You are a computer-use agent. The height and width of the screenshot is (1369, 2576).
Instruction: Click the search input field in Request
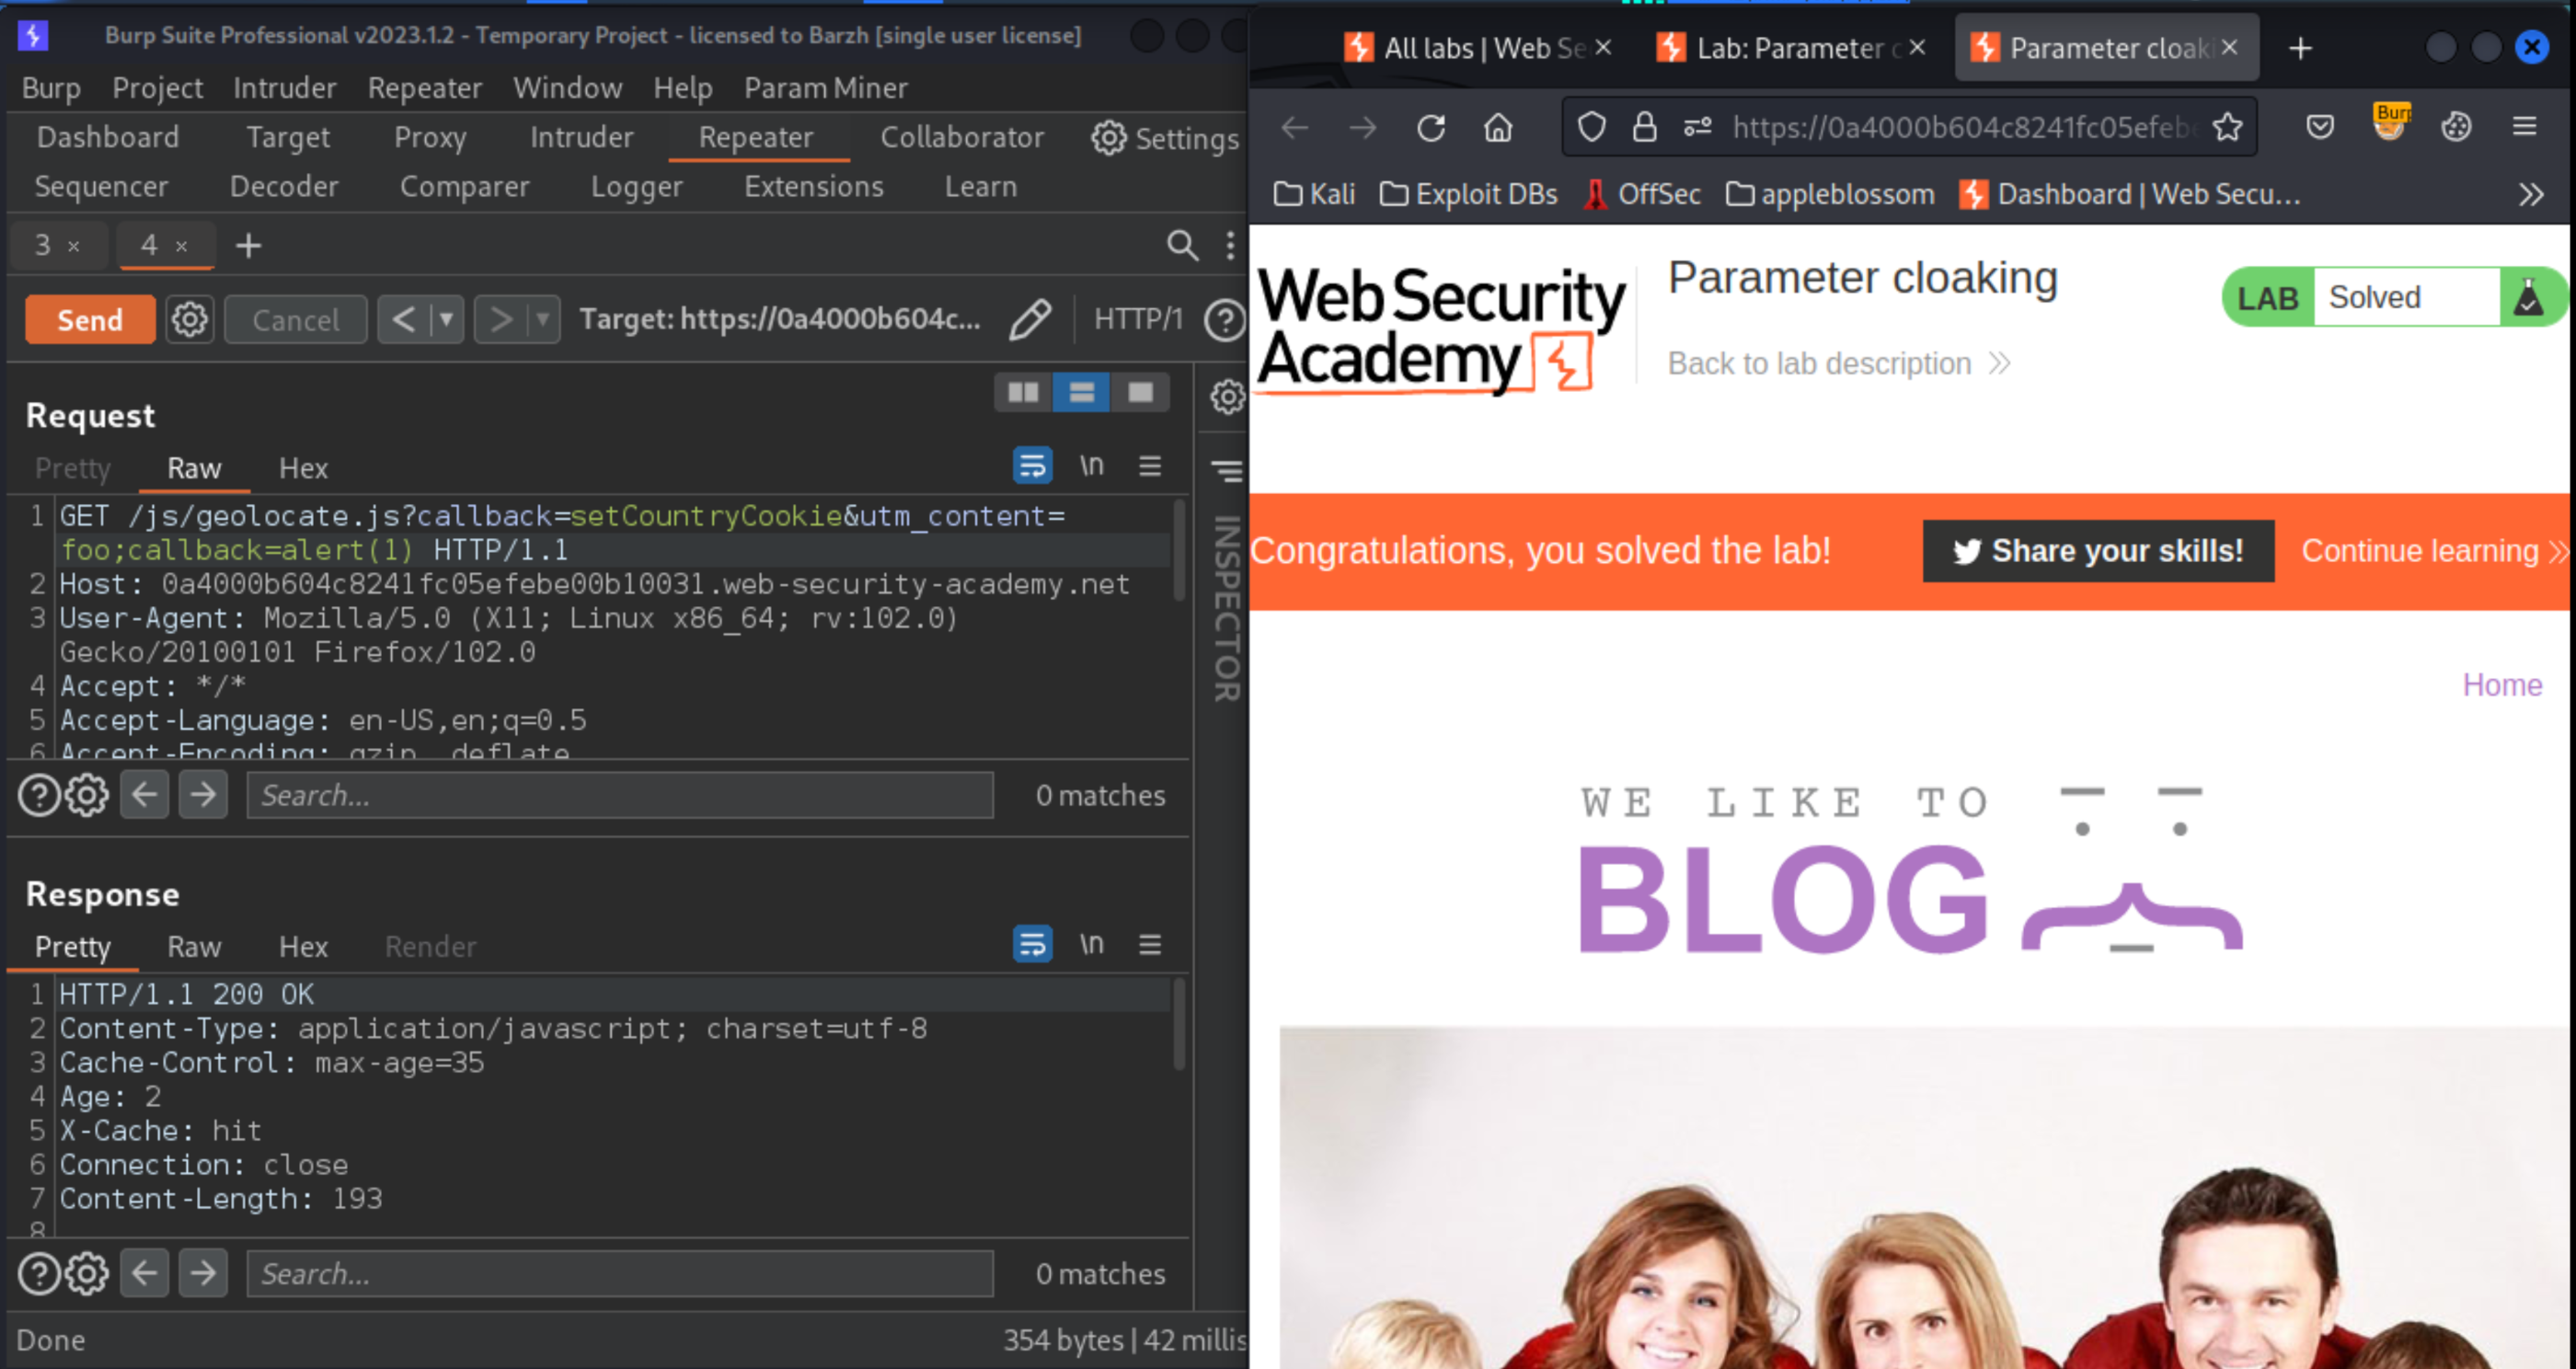click(618, 795)
